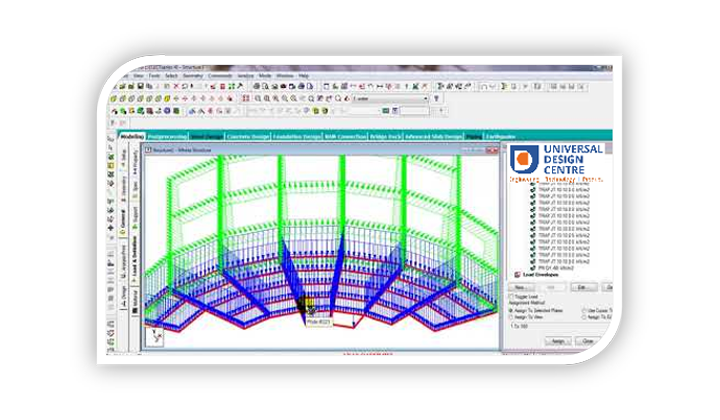Click the Undo arrow toolbar icon
This screenshot has height=420, width=720.
pyautogui.click(x=185, y=86)
